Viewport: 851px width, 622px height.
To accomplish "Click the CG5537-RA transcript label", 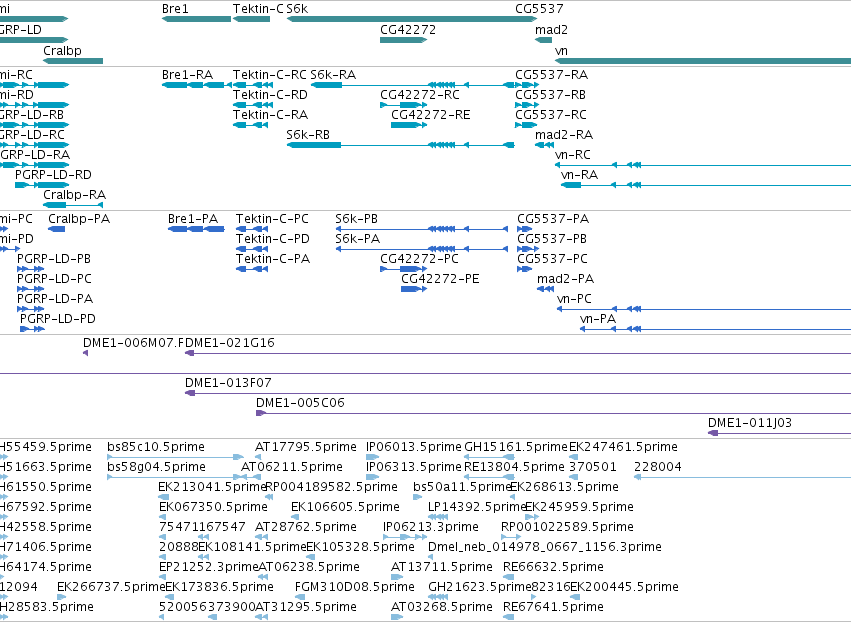I will [551, 74].
